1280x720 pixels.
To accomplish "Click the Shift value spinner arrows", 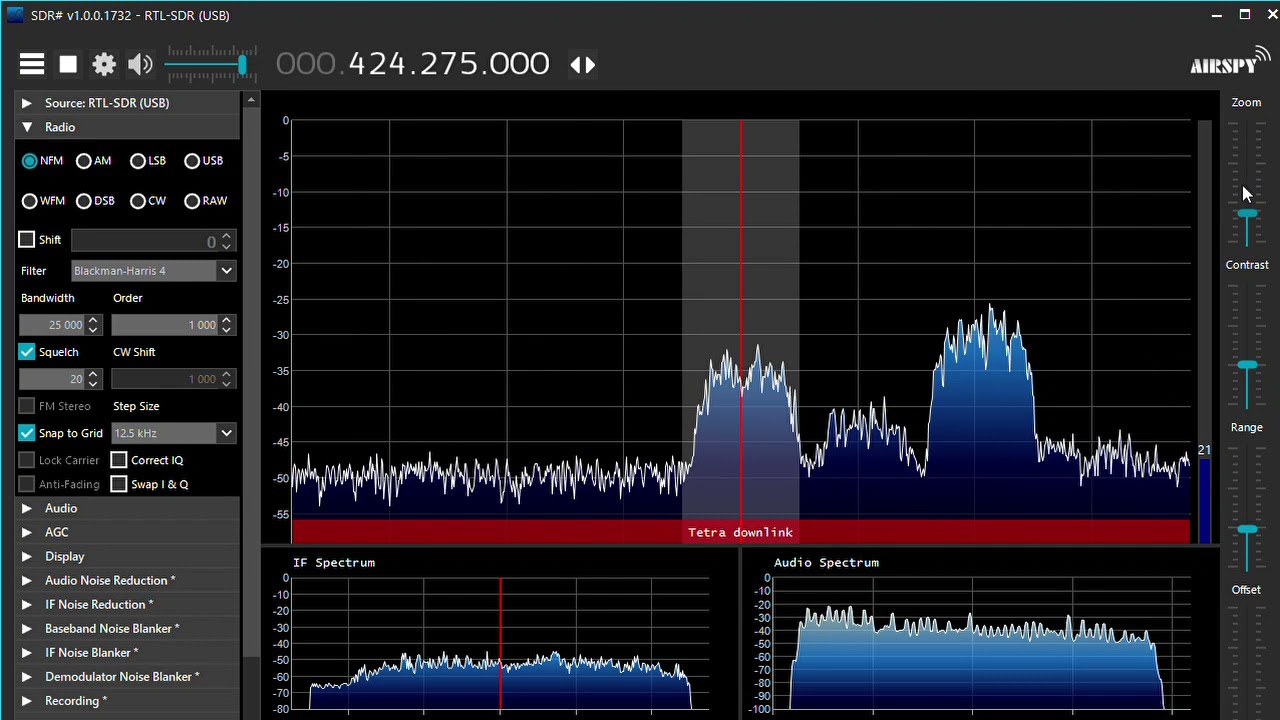I will pyautogui.click(x=226, y=241).
